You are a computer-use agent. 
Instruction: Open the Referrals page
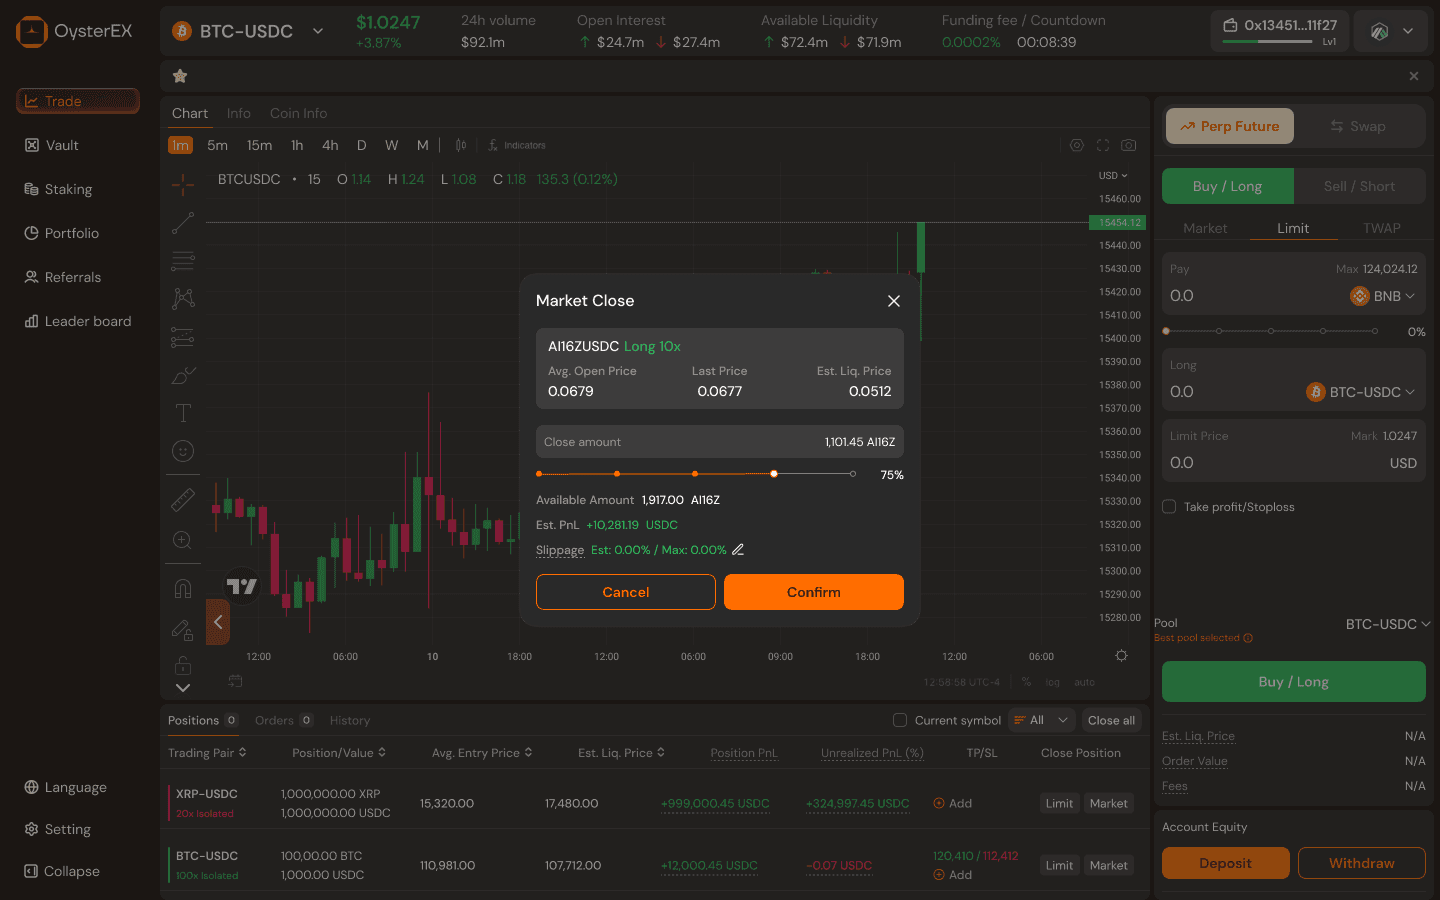click(x=63, y=277)
